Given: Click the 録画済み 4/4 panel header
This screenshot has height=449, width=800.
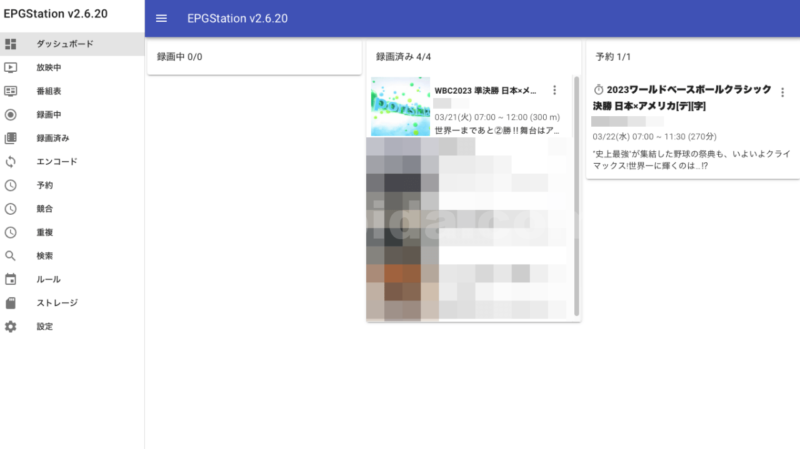Looking at the screenshot, I should pyautogui.click(x=404, y=57).
